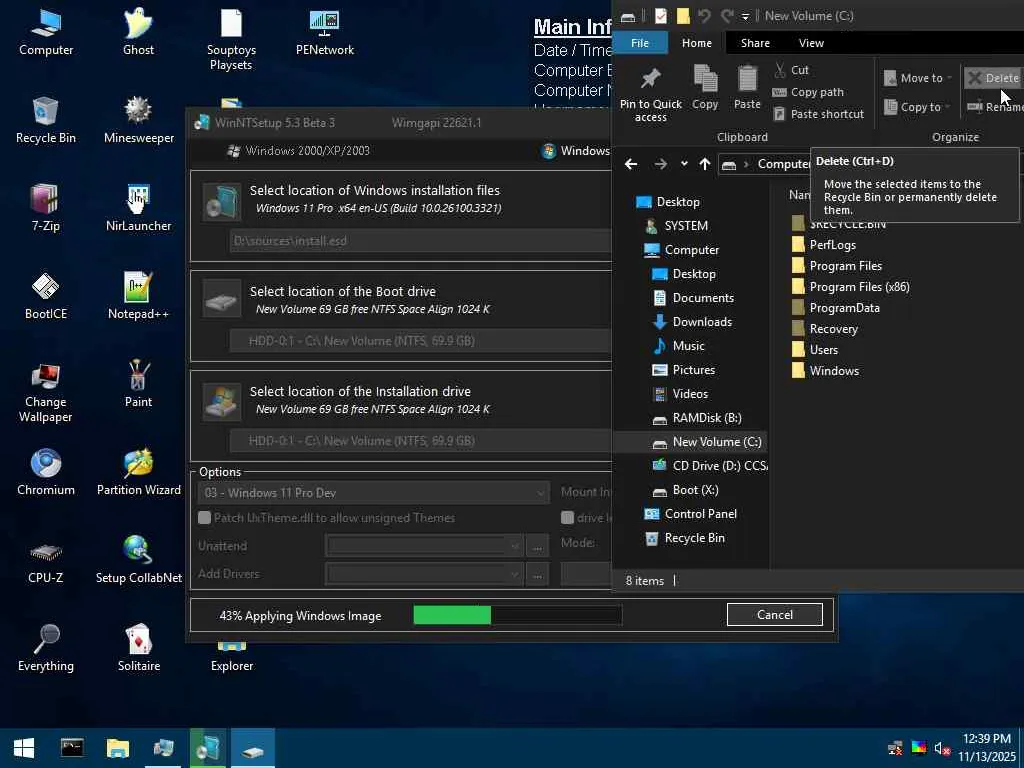1024x768 pixels.
Task: Open the Chromium browser icon
Action: coord(46,473)
